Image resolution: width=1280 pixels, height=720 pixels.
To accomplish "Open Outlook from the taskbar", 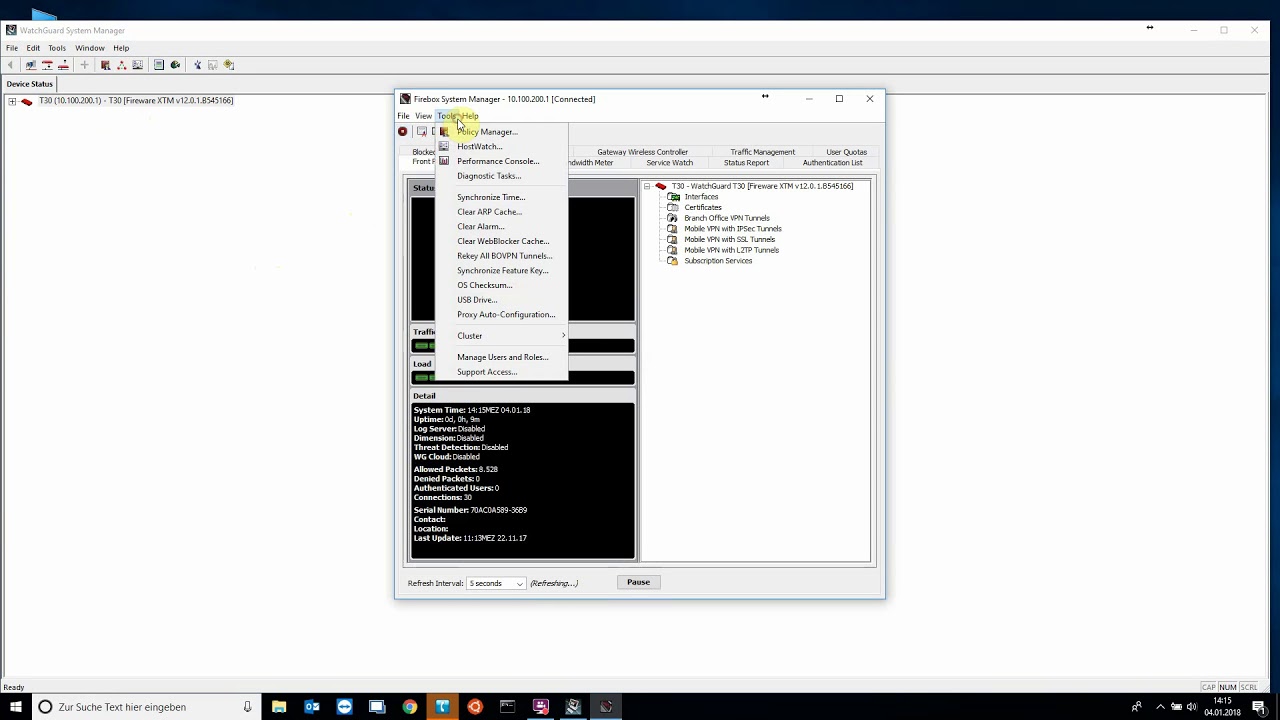I will [312, 707].
